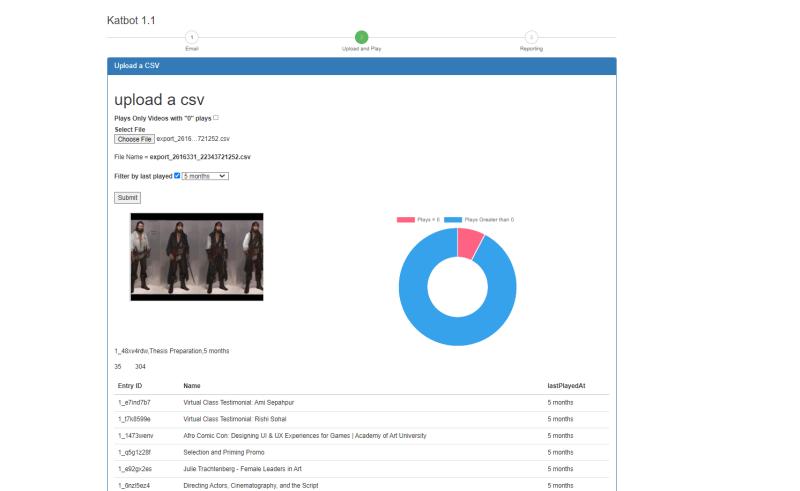Click the 'lastPlayedAt' column header
This screenshot has height=491, width=800.
tap(565, 385)
